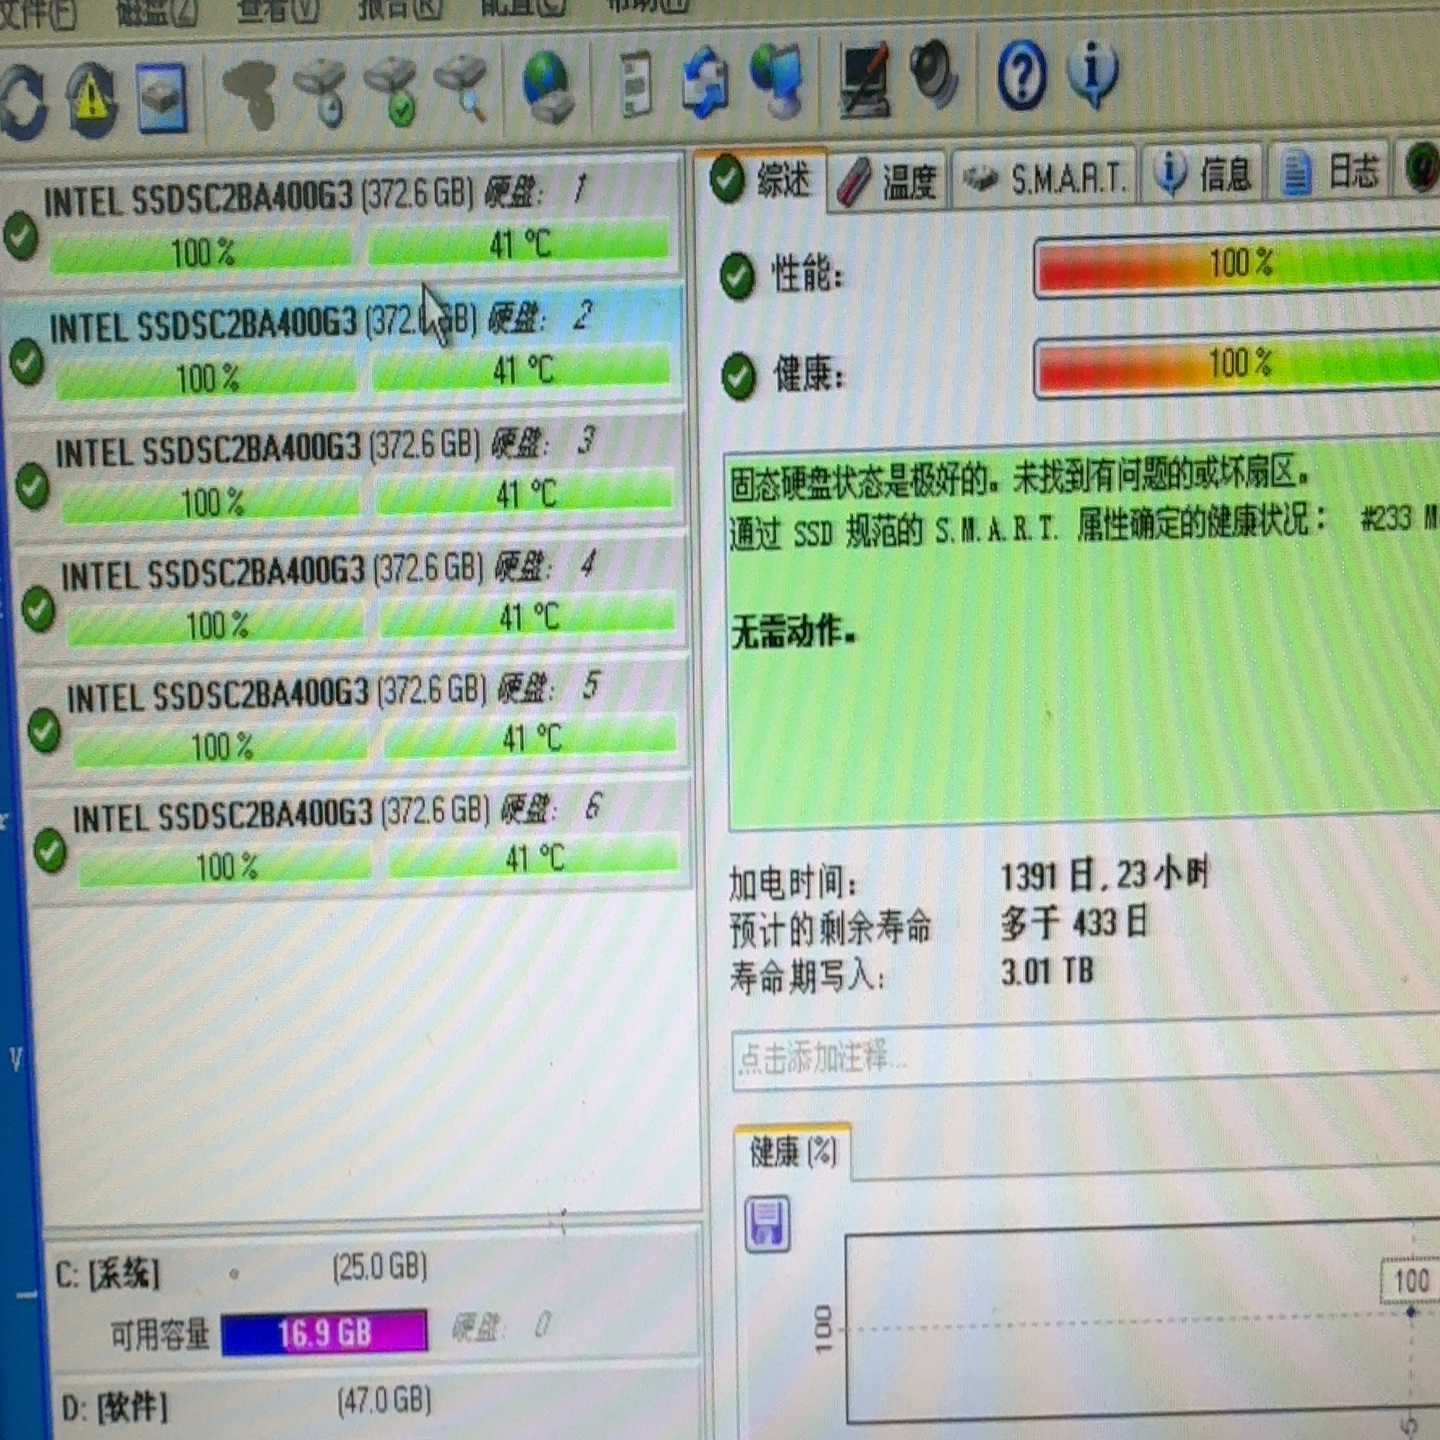Click the blue-framed disk panel toolbar icon
Image resolution: width=1440 pixels, height=1440 pixels.
tap(162, 97)
